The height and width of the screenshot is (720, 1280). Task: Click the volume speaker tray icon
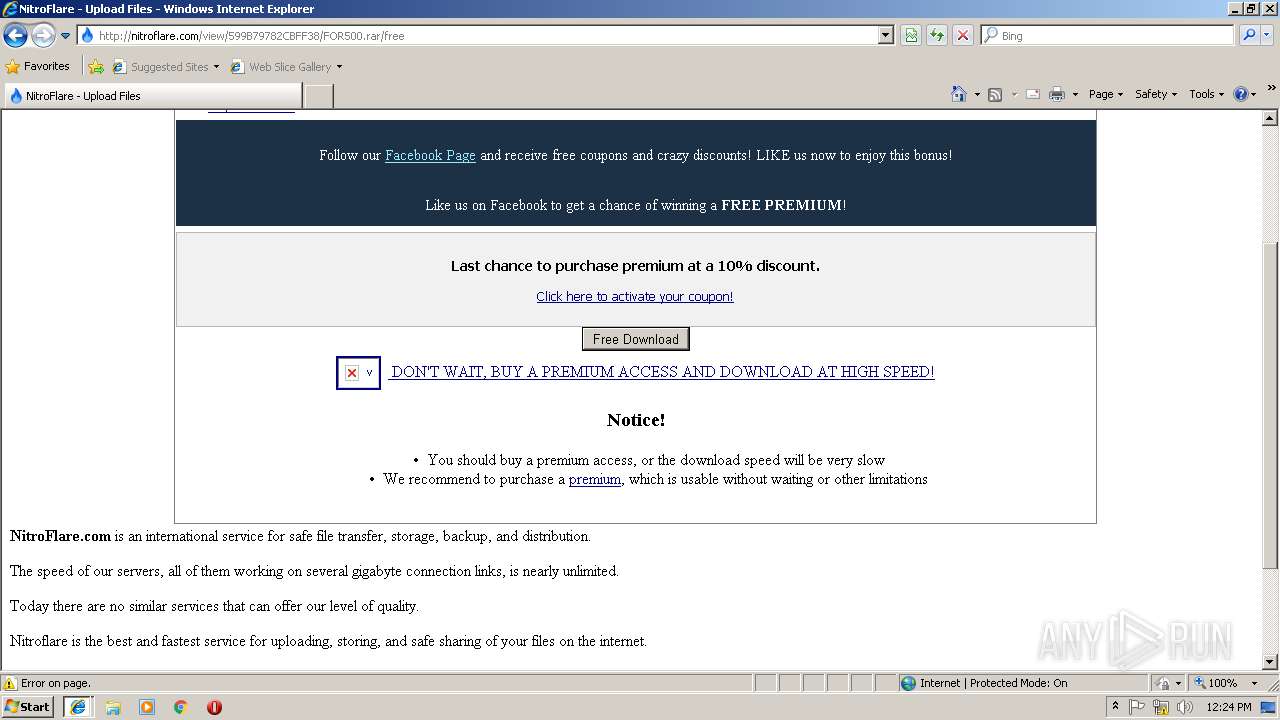(x=1185, y=707)
